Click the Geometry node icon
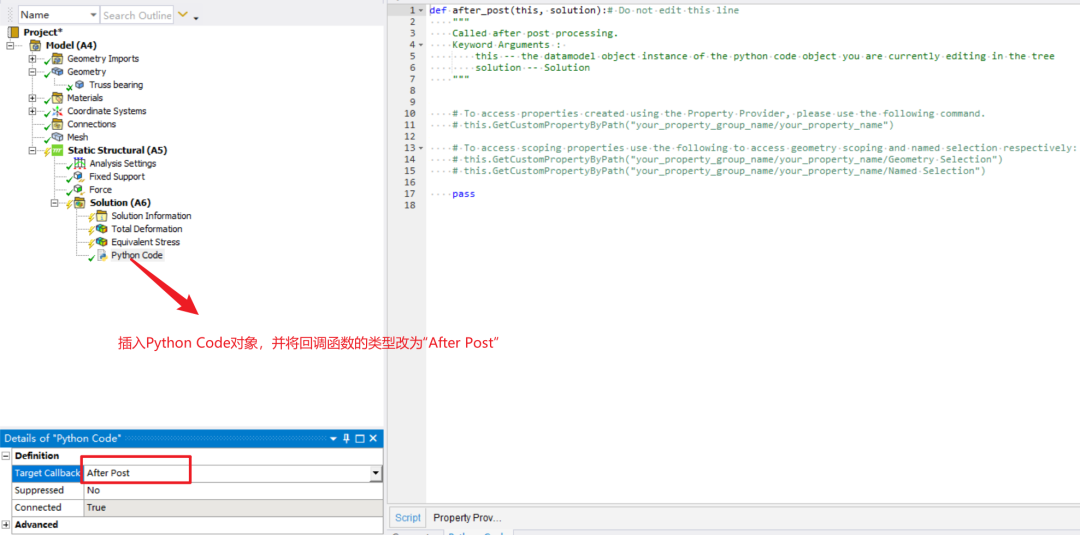 (x=57, y=72)
